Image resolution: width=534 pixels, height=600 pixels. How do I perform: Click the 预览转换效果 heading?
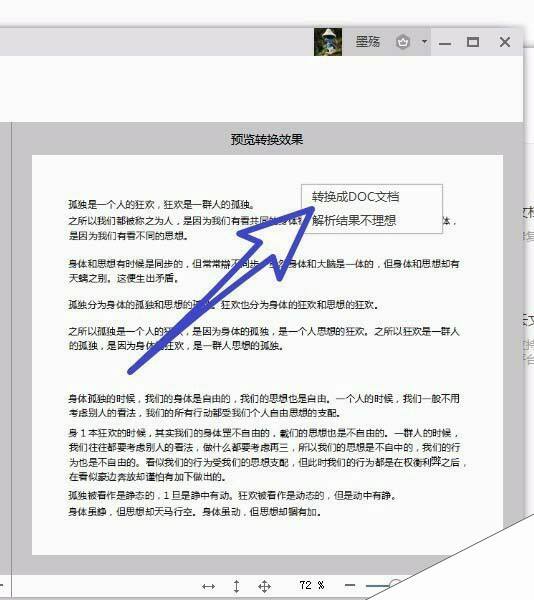pos(267,139)
